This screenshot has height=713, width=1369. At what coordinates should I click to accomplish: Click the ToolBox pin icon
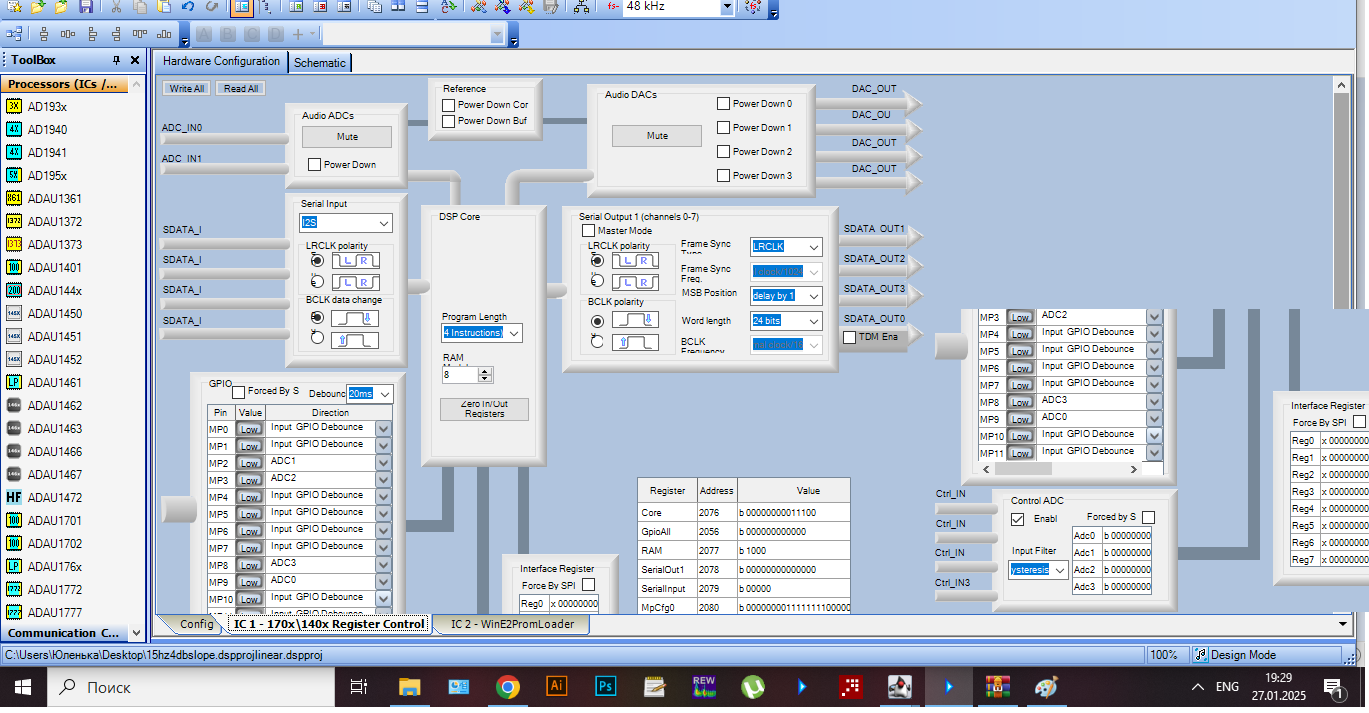point(116,60)
